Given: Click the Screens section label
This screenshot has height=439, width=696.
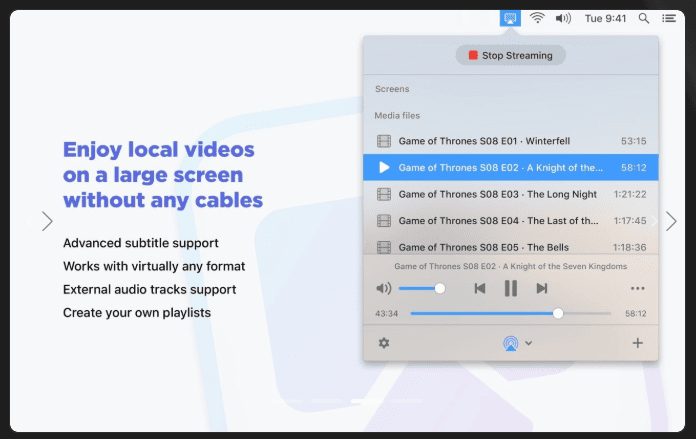Looking at the screenshot, I should [x=392, y=89].
